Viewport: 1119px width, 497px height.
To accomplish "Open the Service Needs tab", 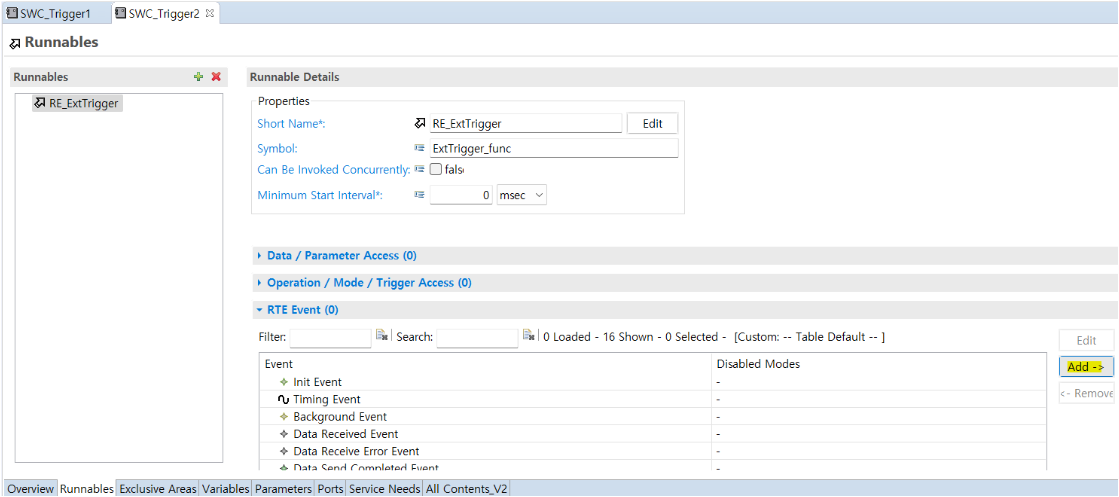I will point(384,489).
